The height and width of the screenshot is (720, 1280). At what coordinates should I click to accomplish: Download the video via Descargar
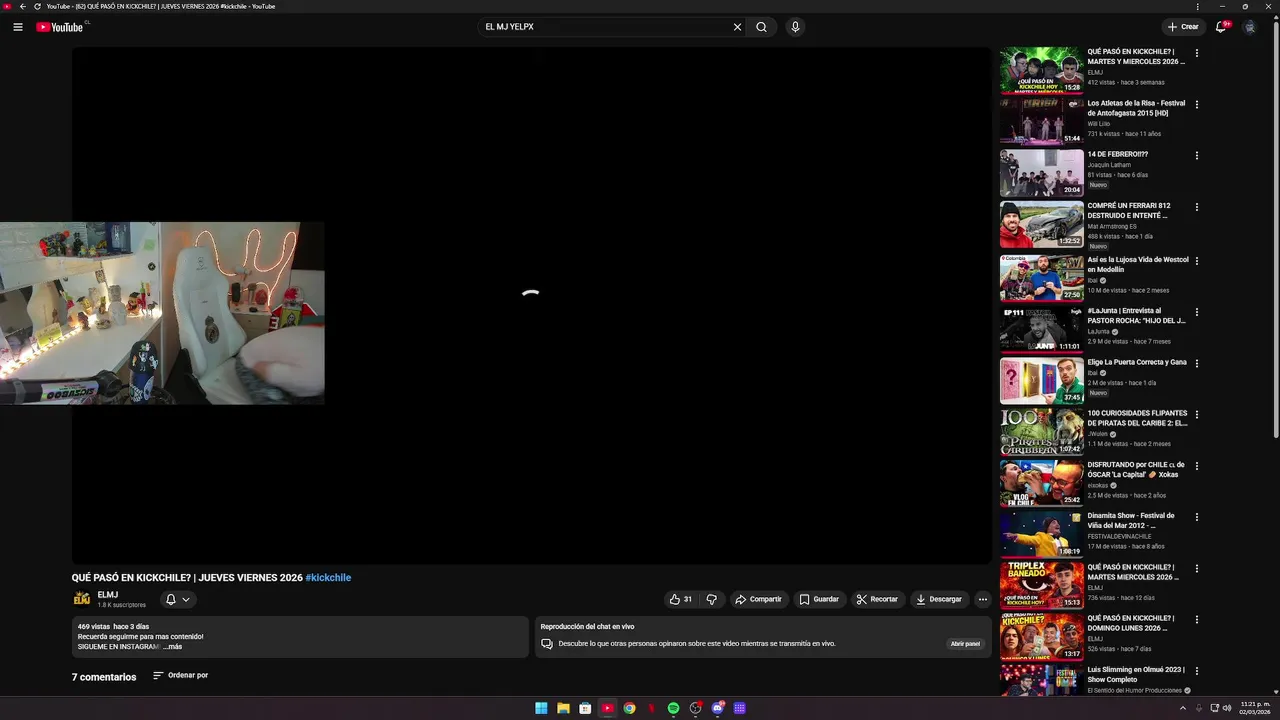[x=939, y=599]
